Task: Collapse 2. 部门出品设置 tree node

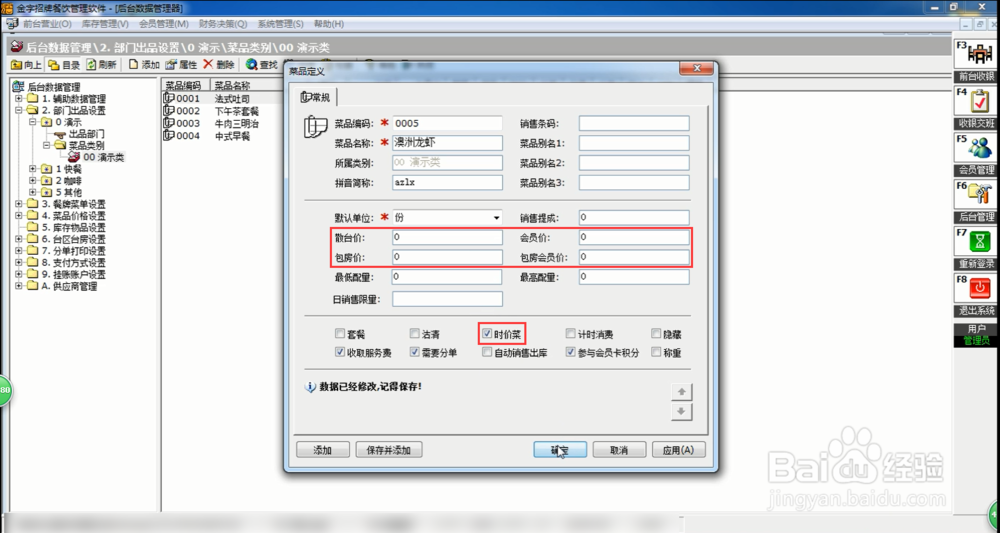Action: coord(18,110)
